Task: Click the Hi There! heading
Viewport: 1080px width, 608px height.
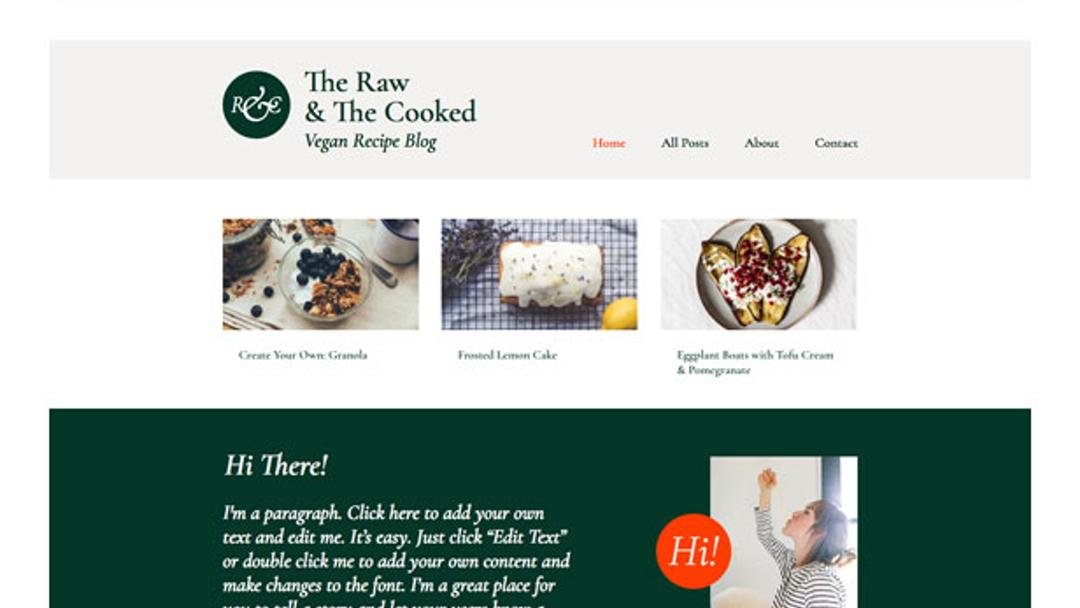Action: coord(276,465)
